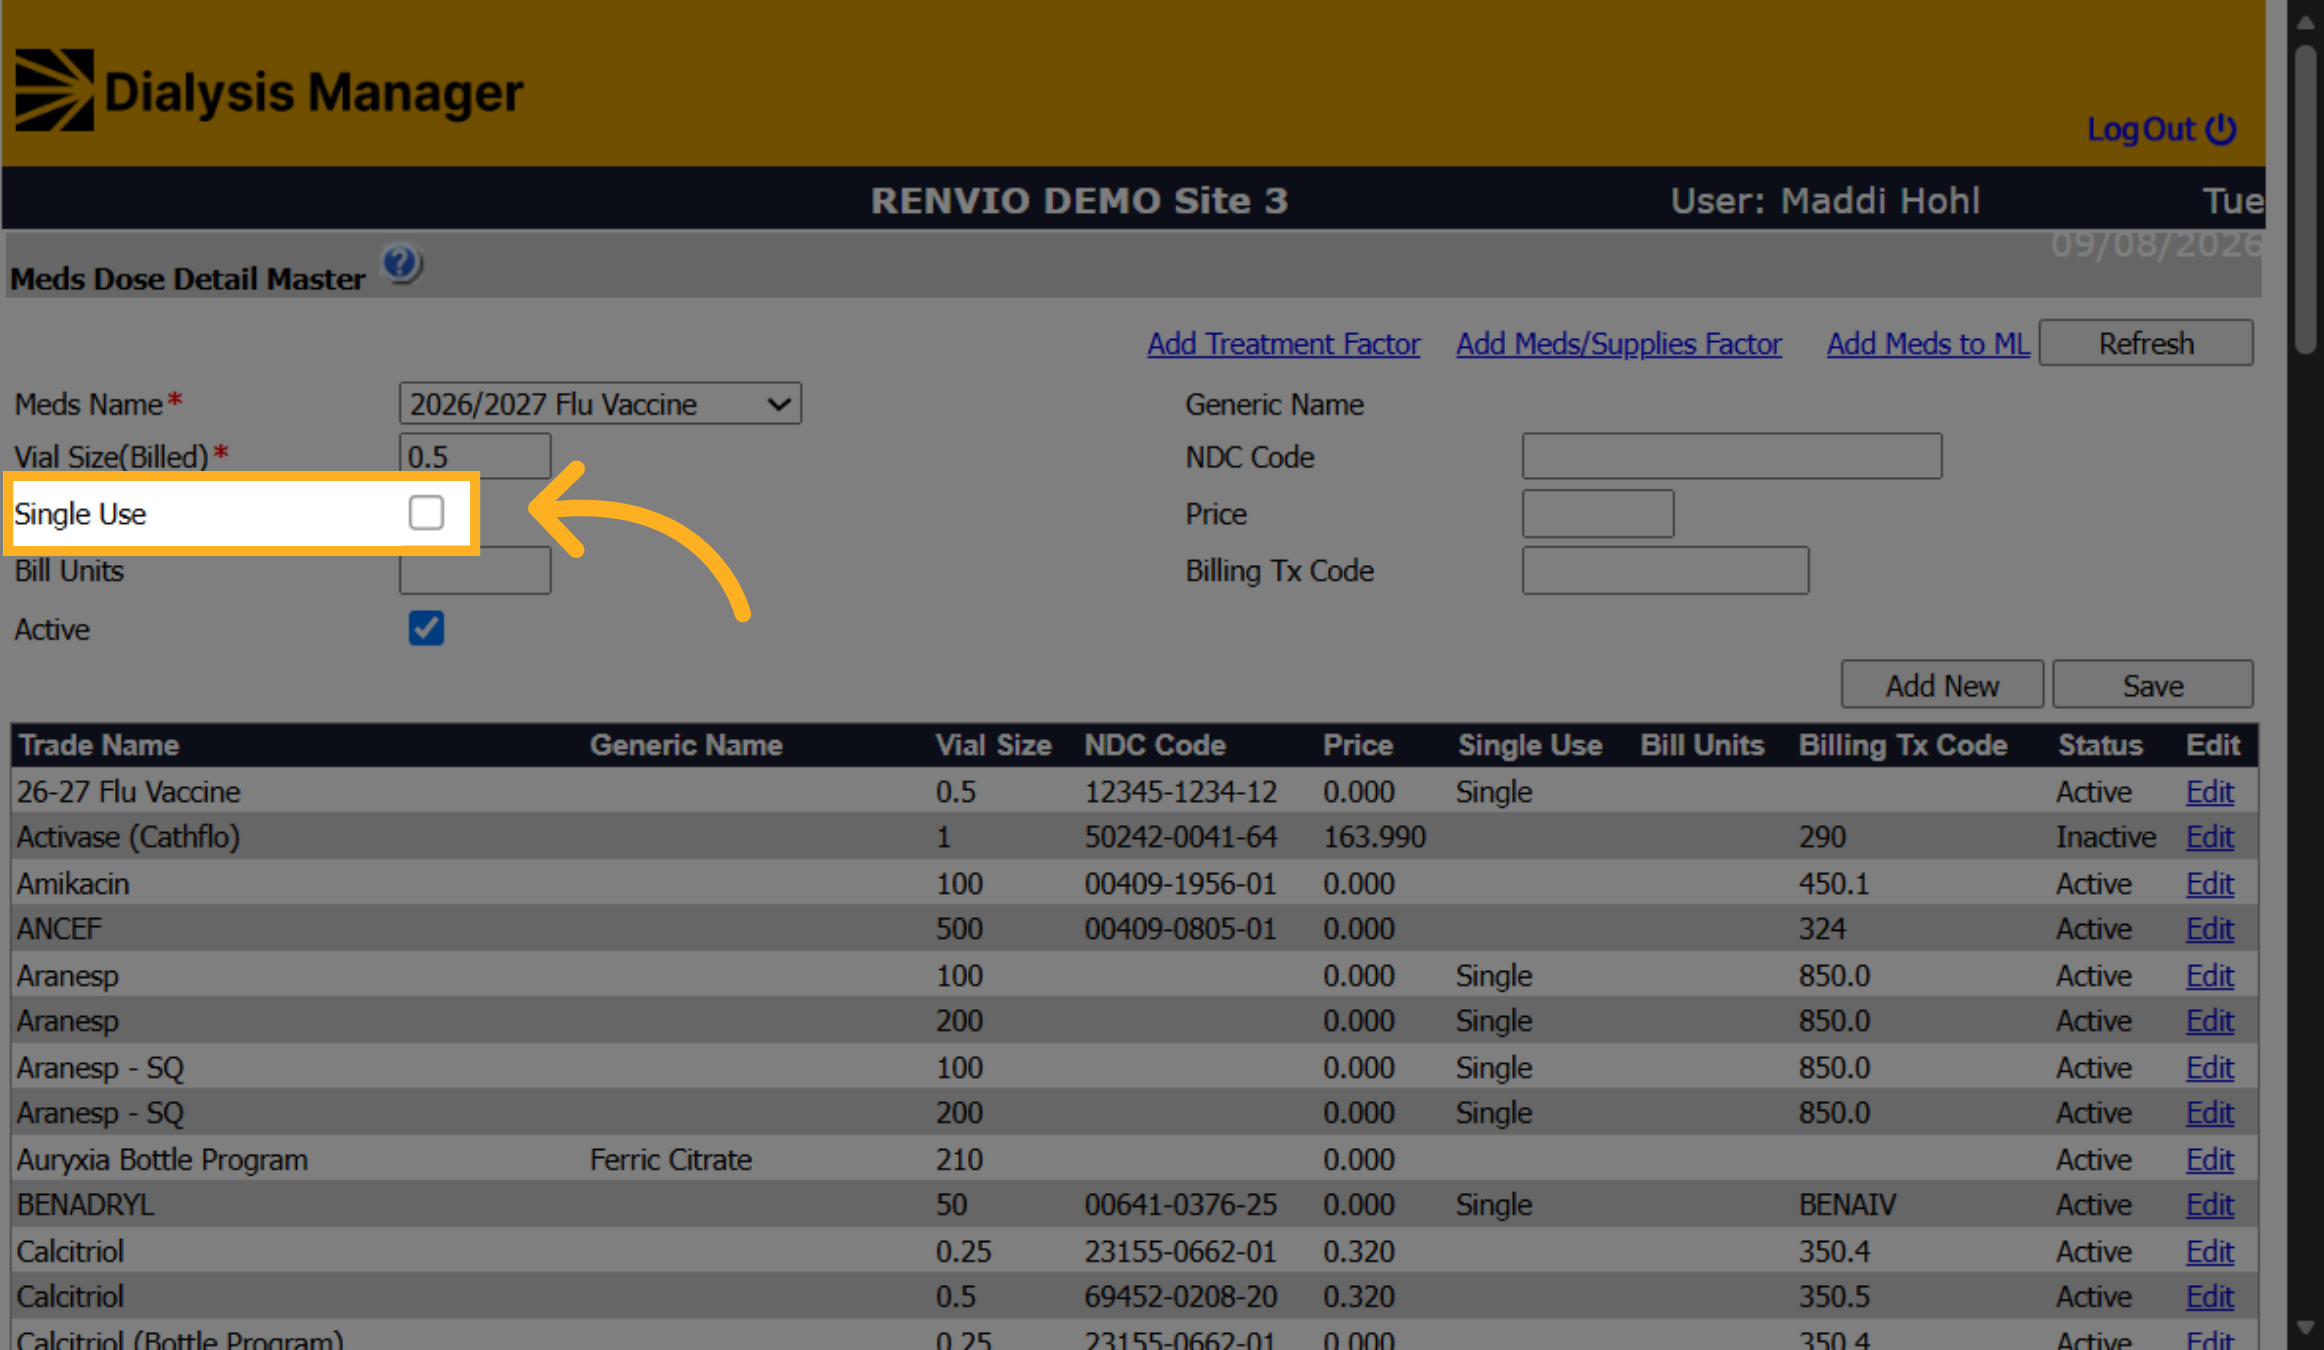
Task: Click the scrollbar down arrow
Action: click(2306, 1328)
